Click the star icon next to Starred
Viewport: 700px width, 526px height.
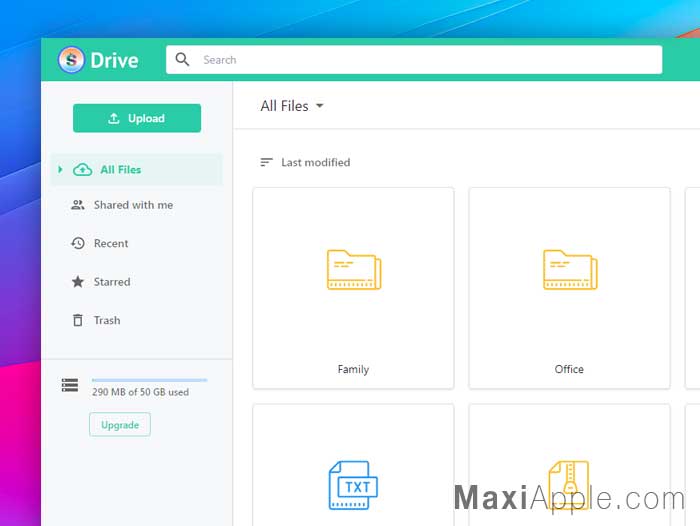pyautogui.click(x=78, y=282)
